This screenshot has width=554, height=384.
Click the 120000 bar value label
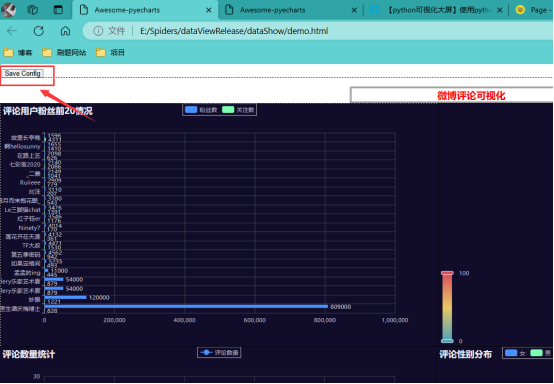99,298
